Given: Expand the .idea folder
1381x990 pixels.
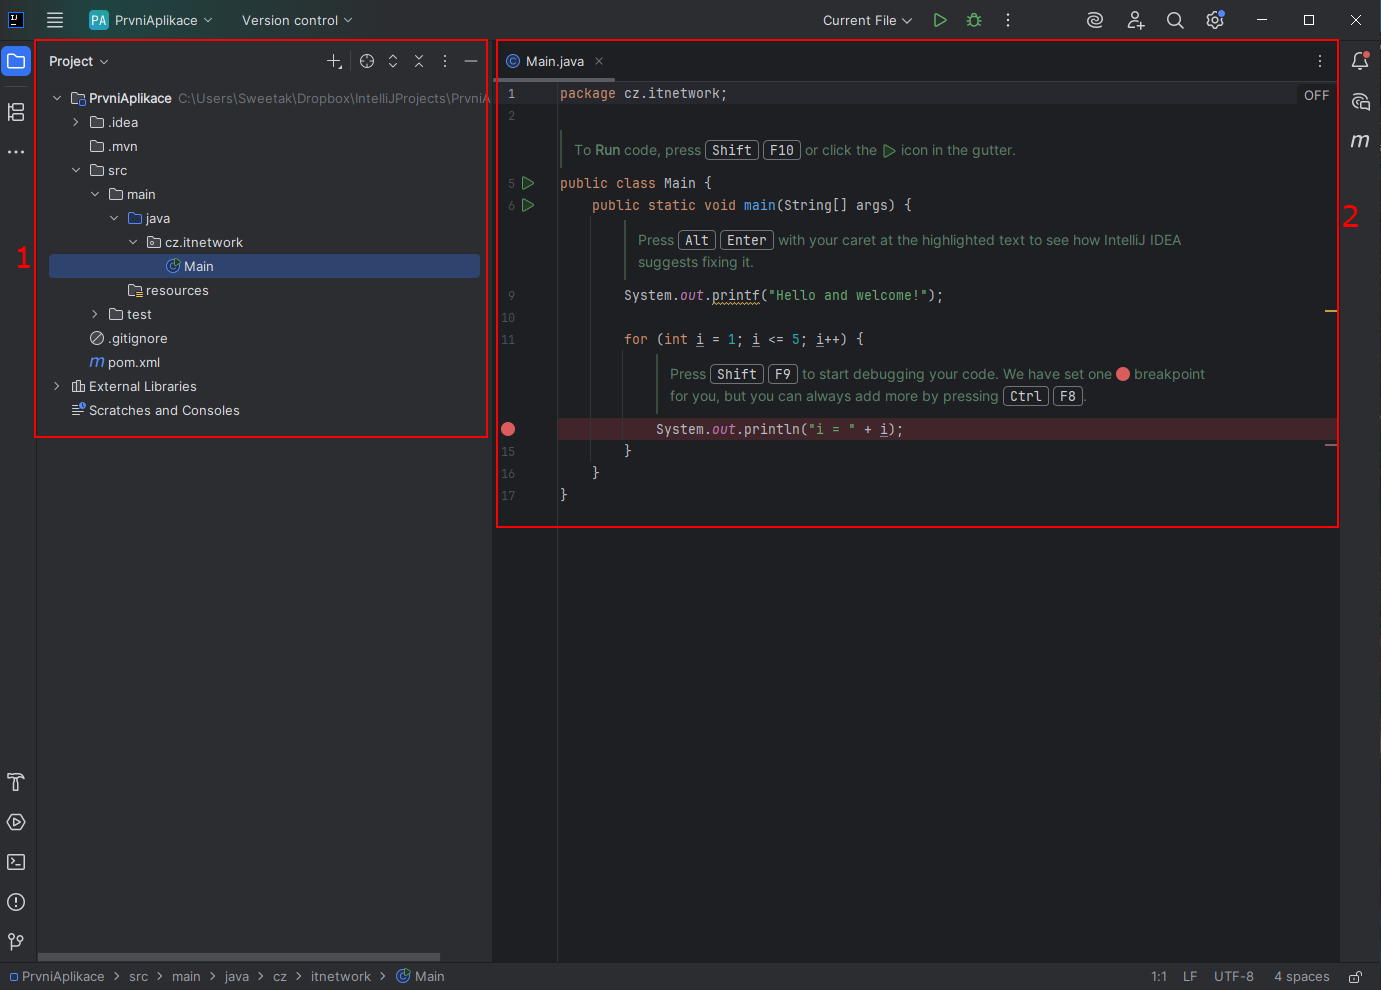Looking at the screenshot, I should pyautogui.click(x=76, y=122).
